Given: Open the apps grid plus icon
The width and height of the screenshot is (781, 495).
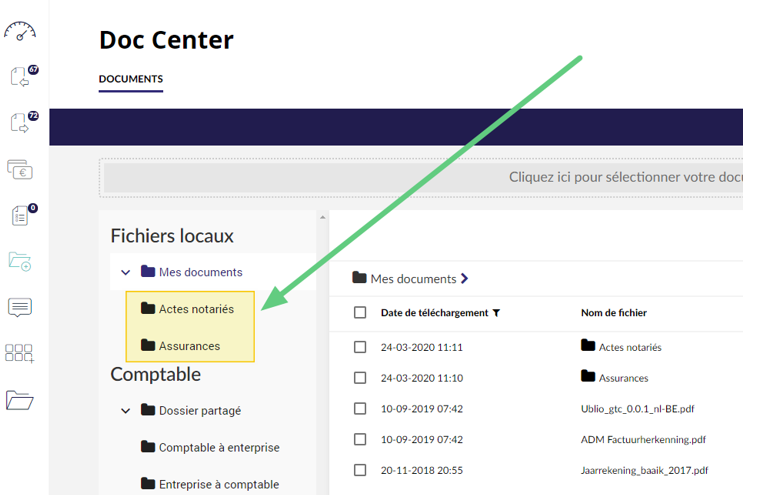Looking at the screenshot, I should tap(19, 353).
